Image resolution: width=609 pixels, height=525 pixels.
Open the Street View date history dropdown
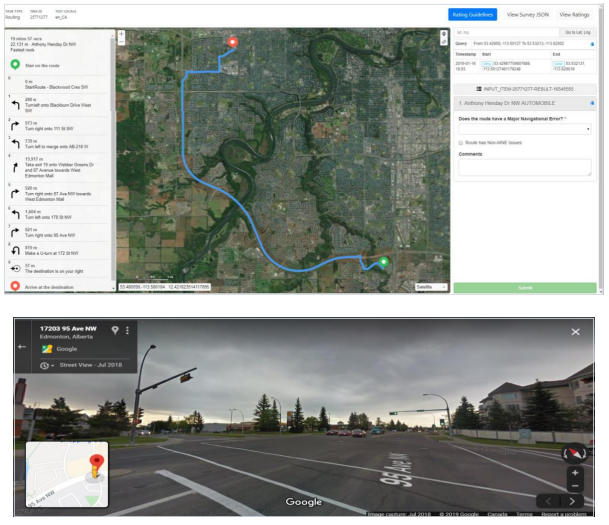point(47,365)
